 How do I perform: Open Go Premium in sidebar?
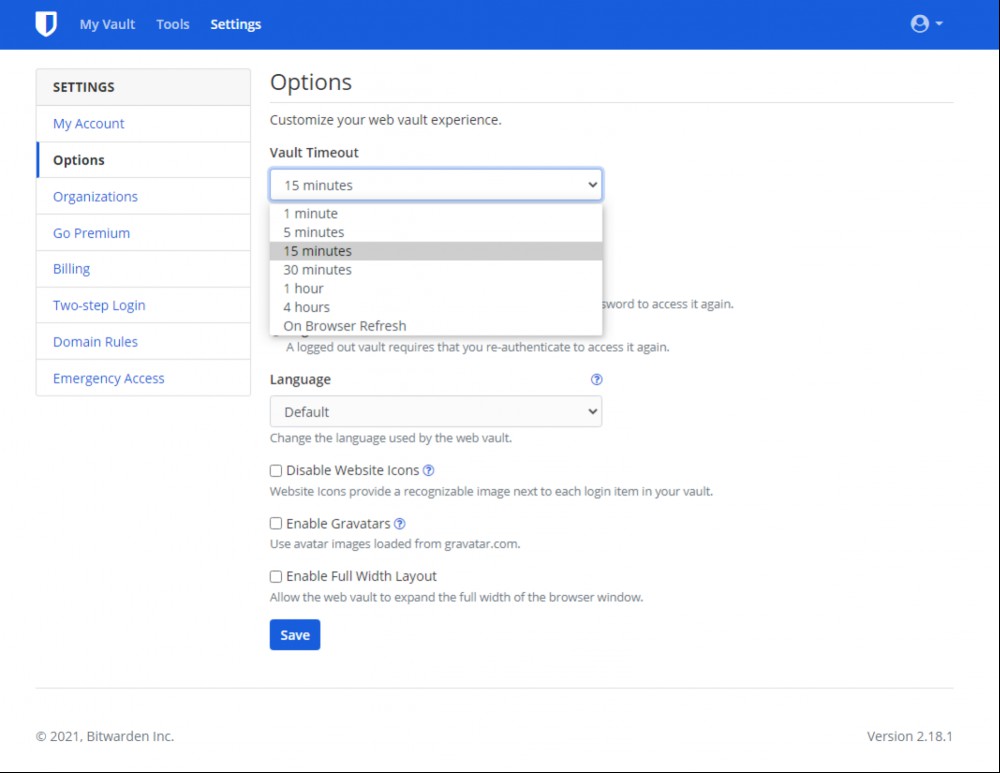143,233
